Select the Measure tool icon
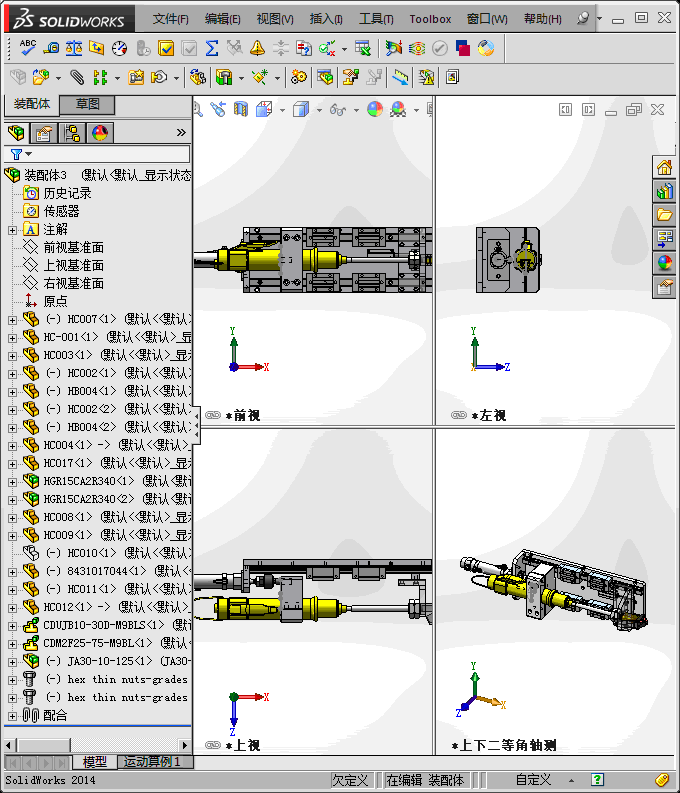 point(51,48)
